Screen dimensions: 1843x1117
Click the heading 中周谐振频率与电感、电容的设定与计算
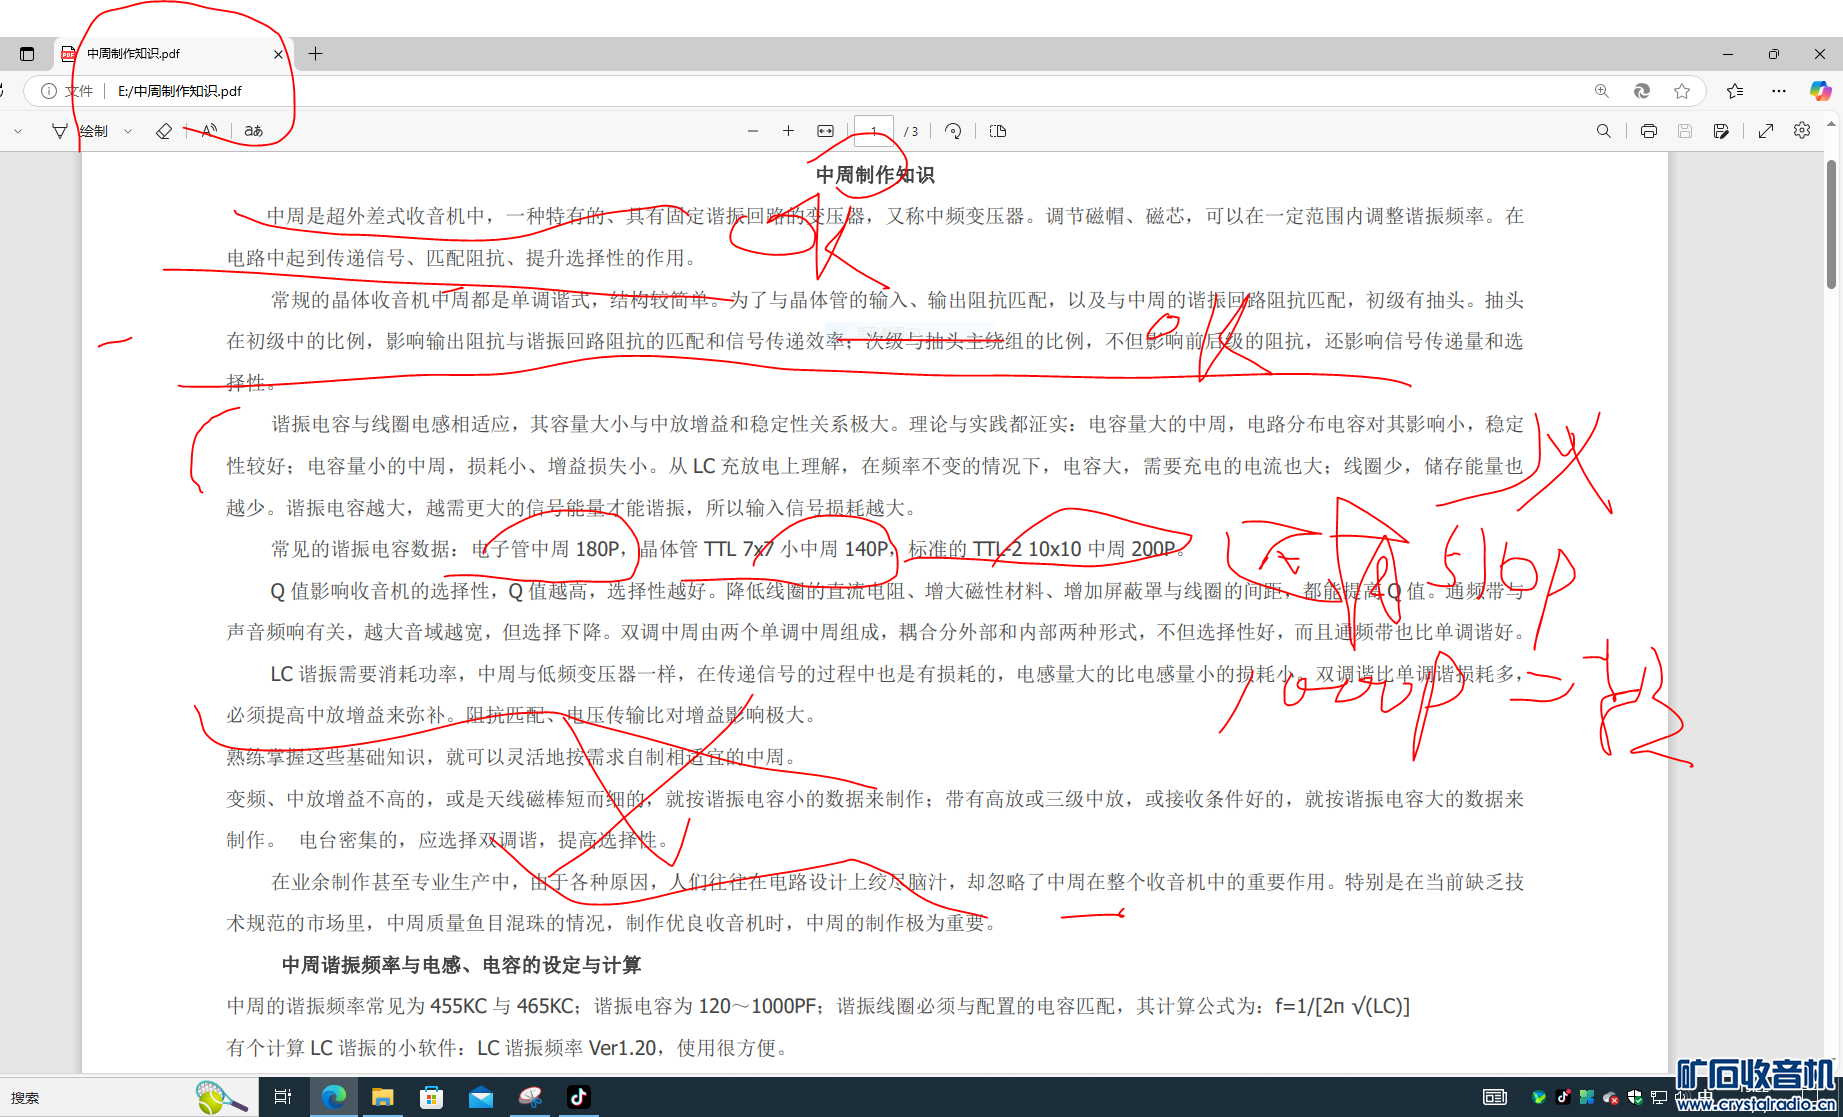point(461,965)
